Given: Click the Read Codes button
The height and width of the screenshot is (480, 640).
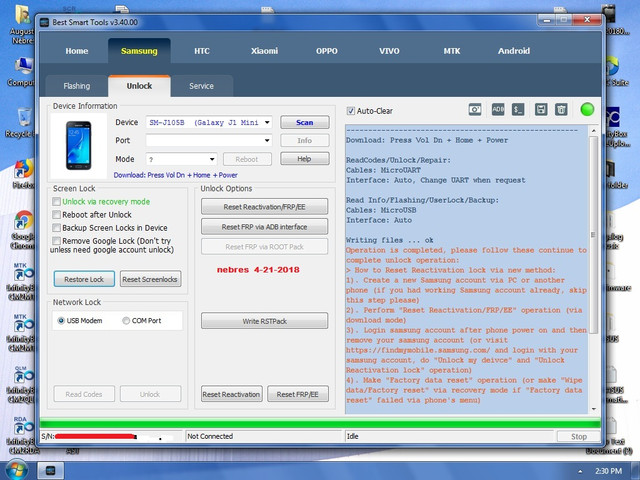Looking at the screenshot, I should [x=84, y=394].
